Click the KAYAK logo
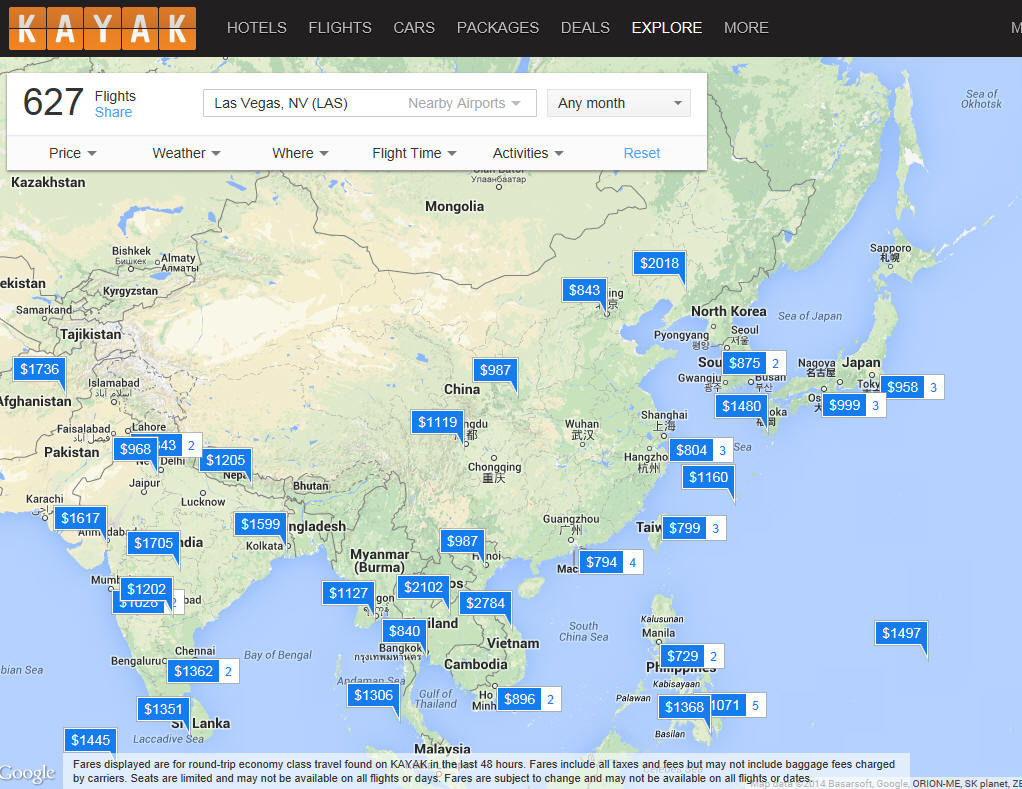This screenshot has height=789, width=1022. coord(102,29)
